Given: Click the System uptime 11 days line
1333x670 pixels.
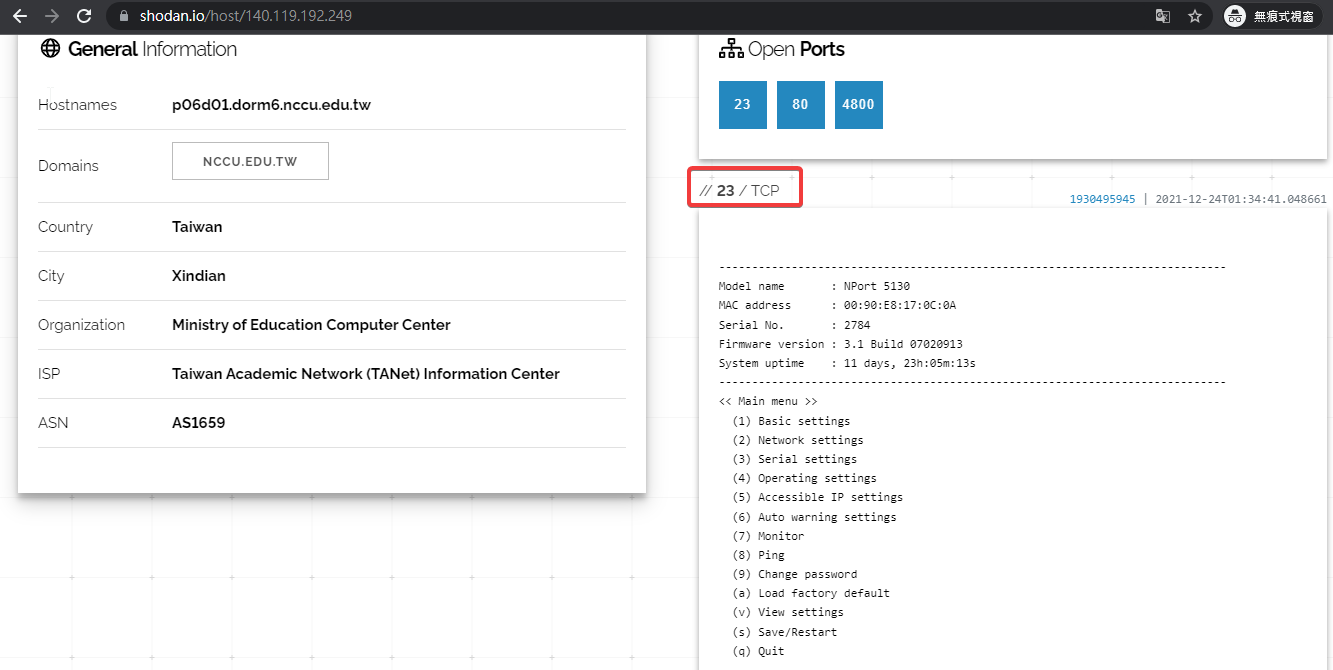Looking at the screenshot, I should point(847,363).
